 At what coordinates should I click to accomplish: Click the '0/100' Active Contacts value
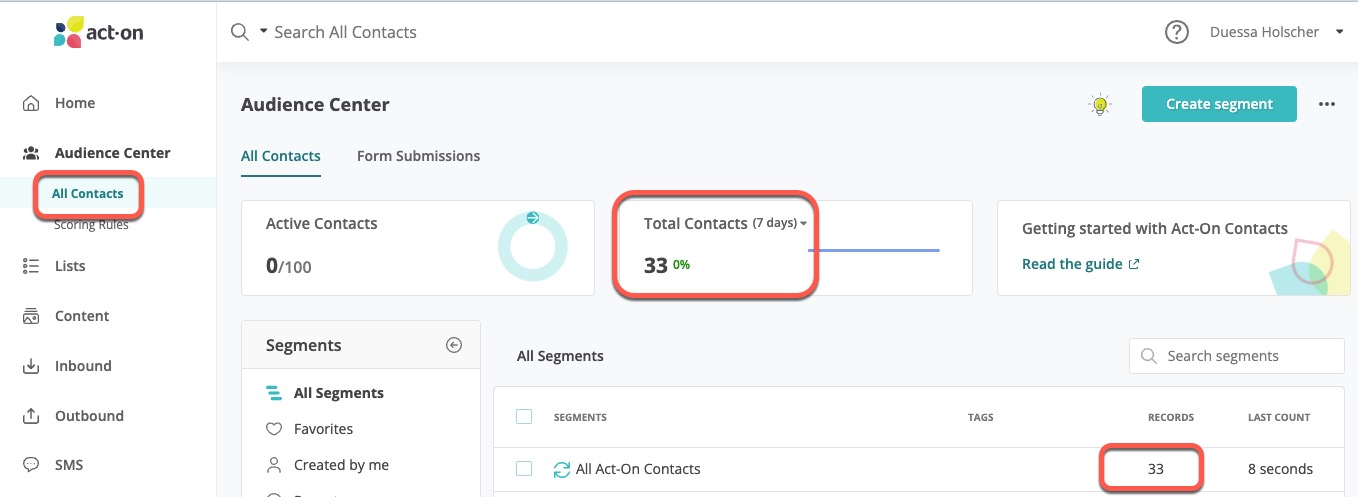coord(289,266)
